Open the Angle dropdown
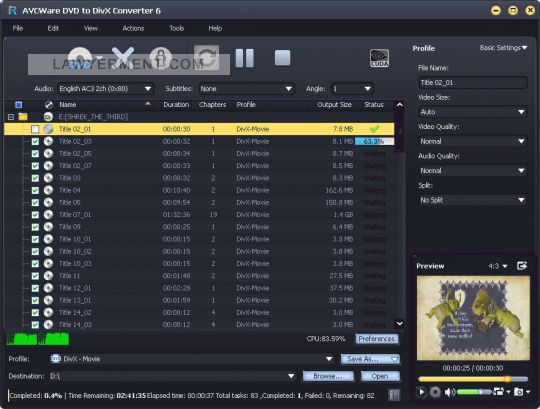This screenshot has width=540, height=409. point(352,89)
